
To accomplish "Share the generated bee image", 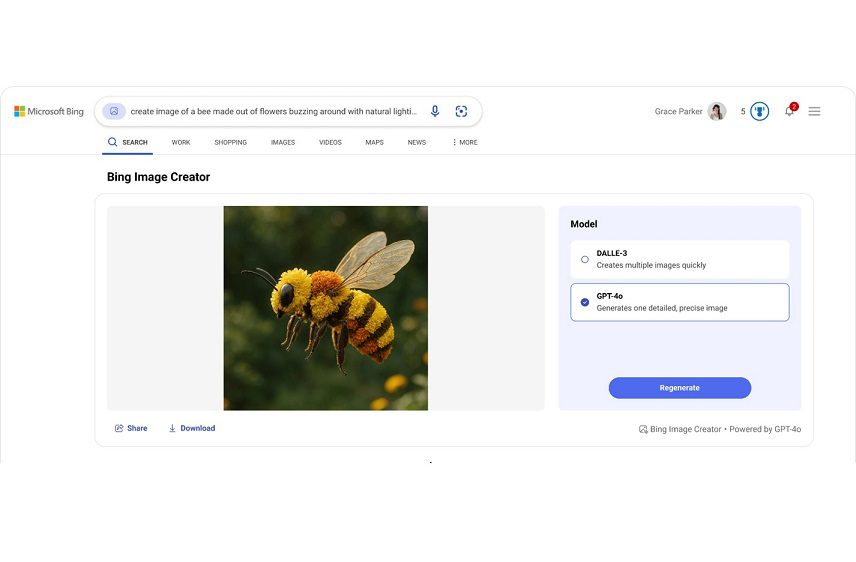I will 131,428.
